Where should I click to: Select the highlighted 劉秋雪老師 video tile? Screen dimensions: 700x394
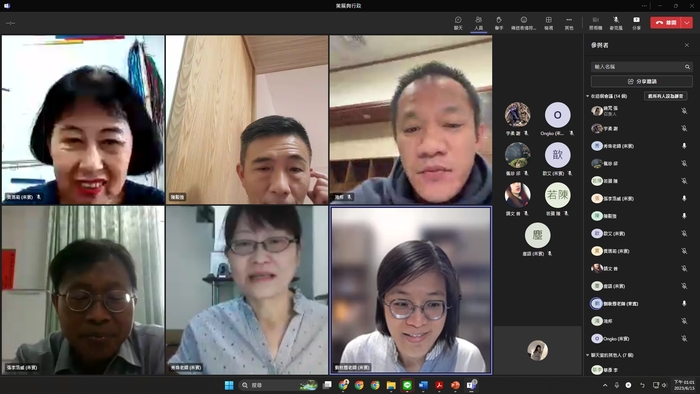[411, 290]
